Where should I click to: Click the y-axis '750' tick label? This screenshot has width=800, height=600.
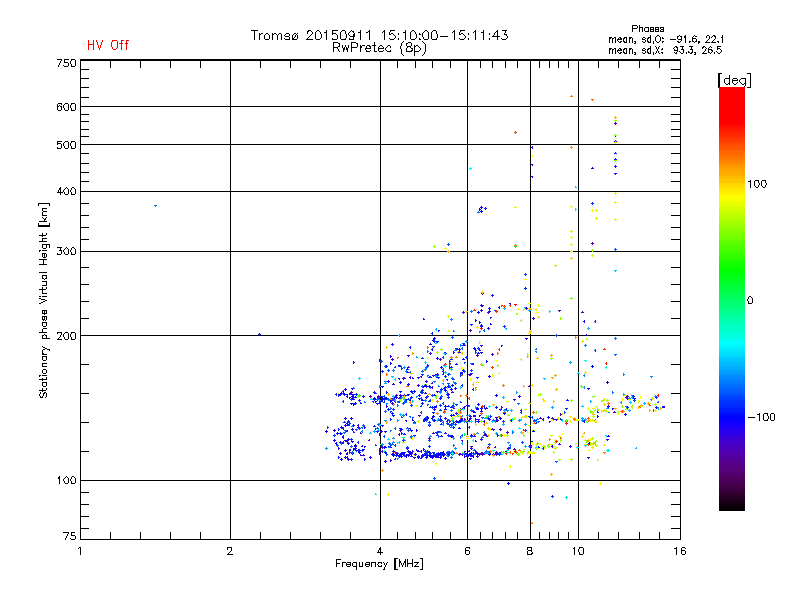pos(66,63)
